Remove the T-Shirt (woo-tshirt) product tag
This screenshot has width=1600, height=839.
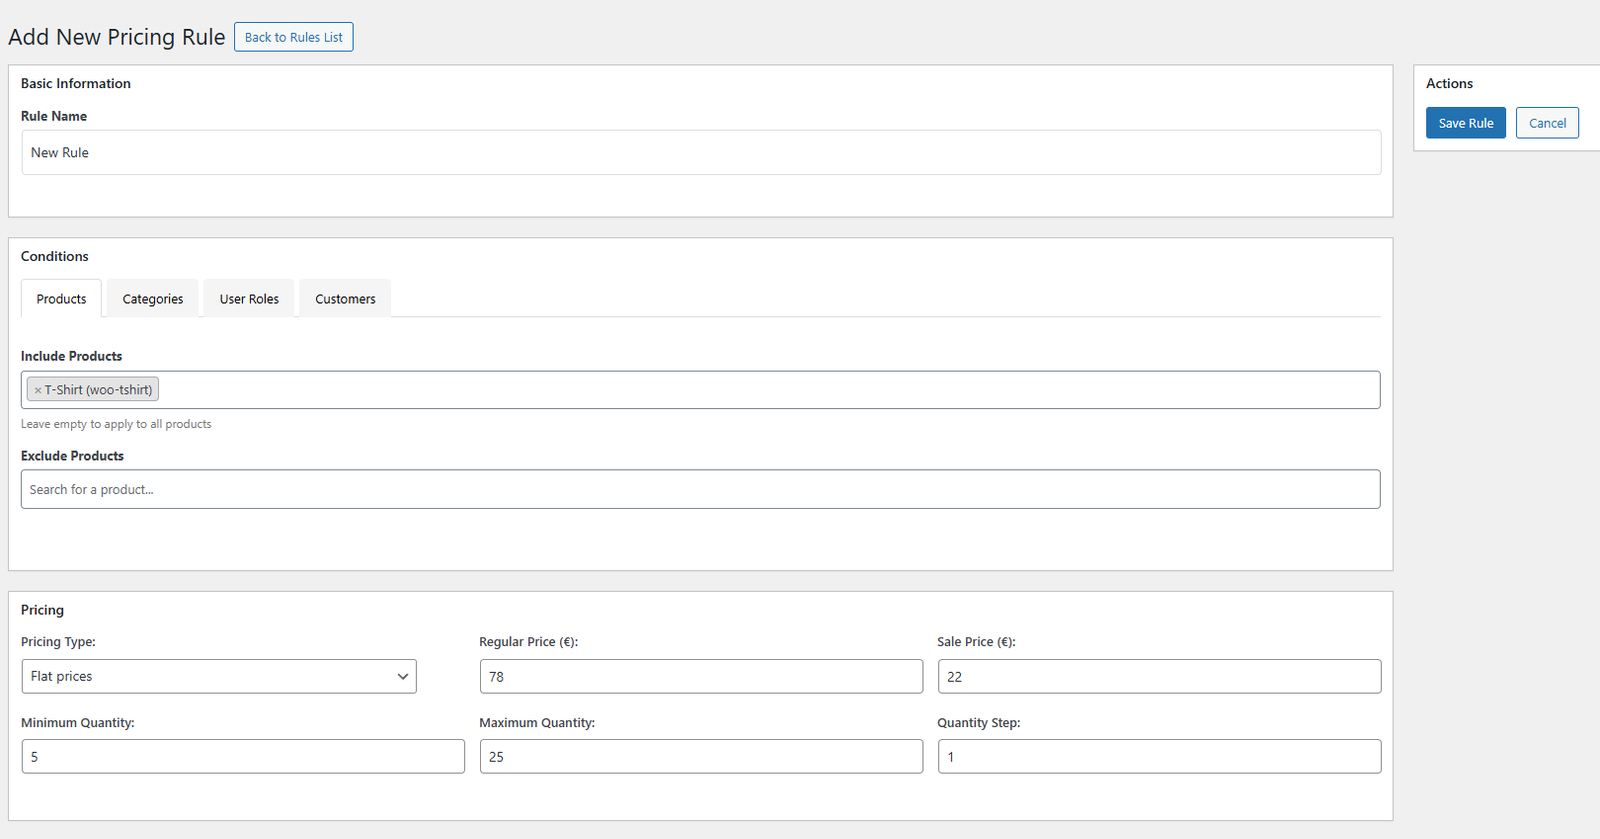(x=38, y=391)
